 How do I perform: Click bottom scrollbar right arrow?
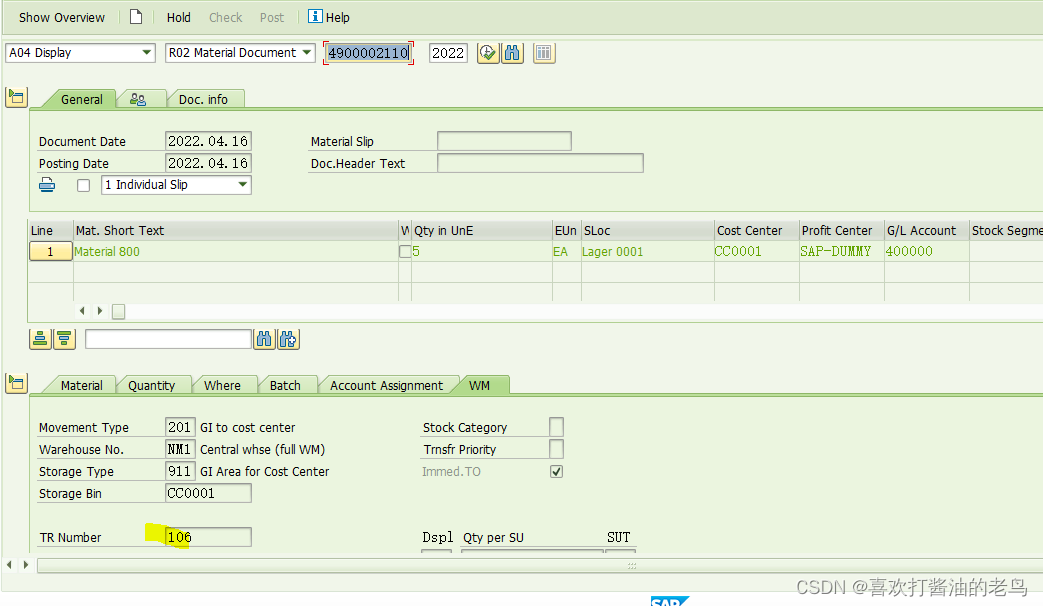coord(25,565)
